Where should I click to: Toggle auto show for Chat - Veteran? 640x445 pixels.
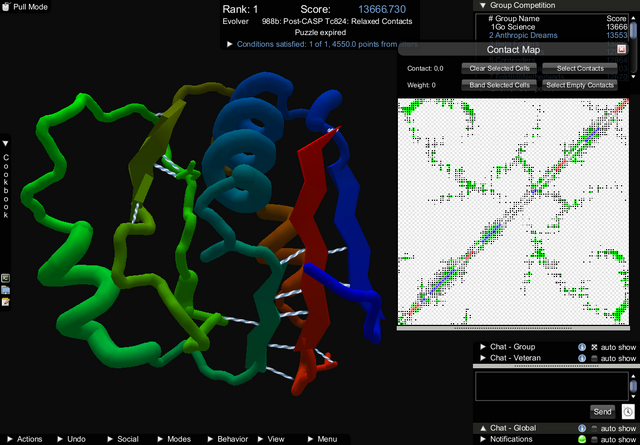tap(594, 358)
